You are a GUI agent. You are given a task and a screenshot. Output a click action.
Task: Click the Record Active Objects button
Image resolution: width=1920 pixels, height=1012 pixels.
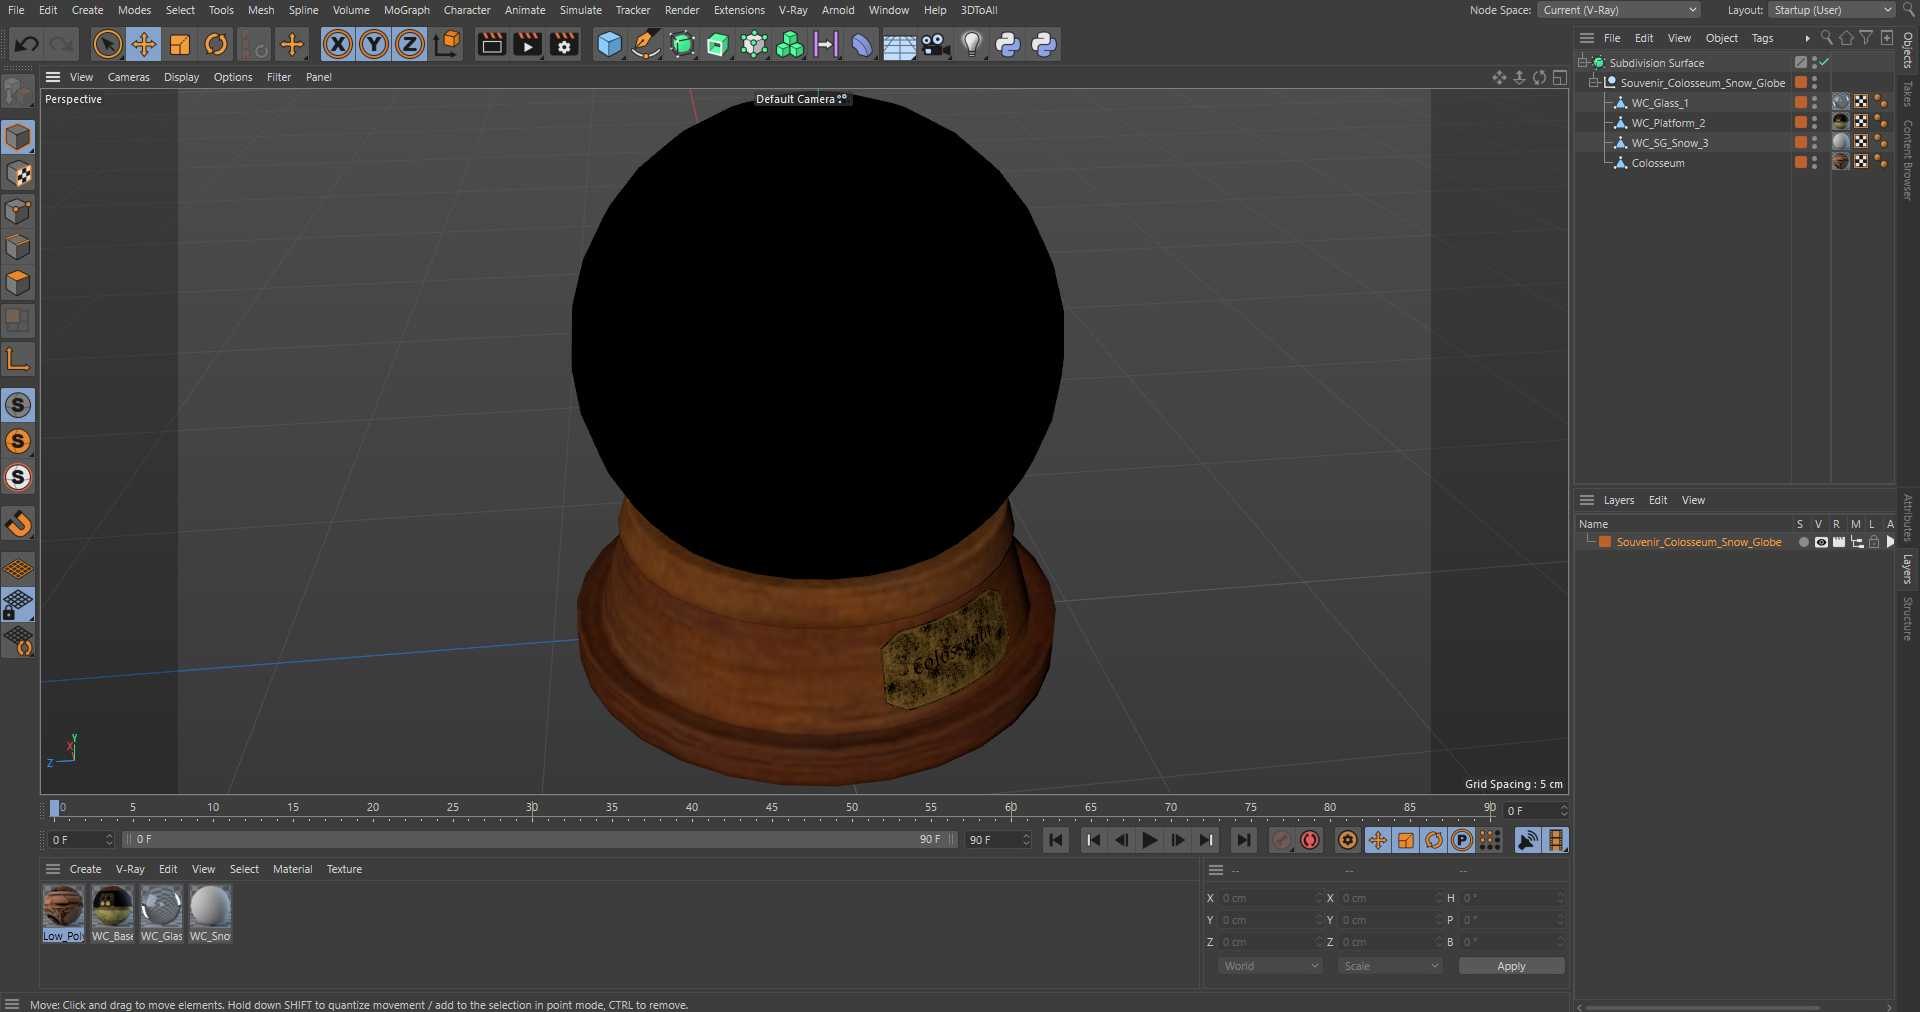pos(1281,840)
